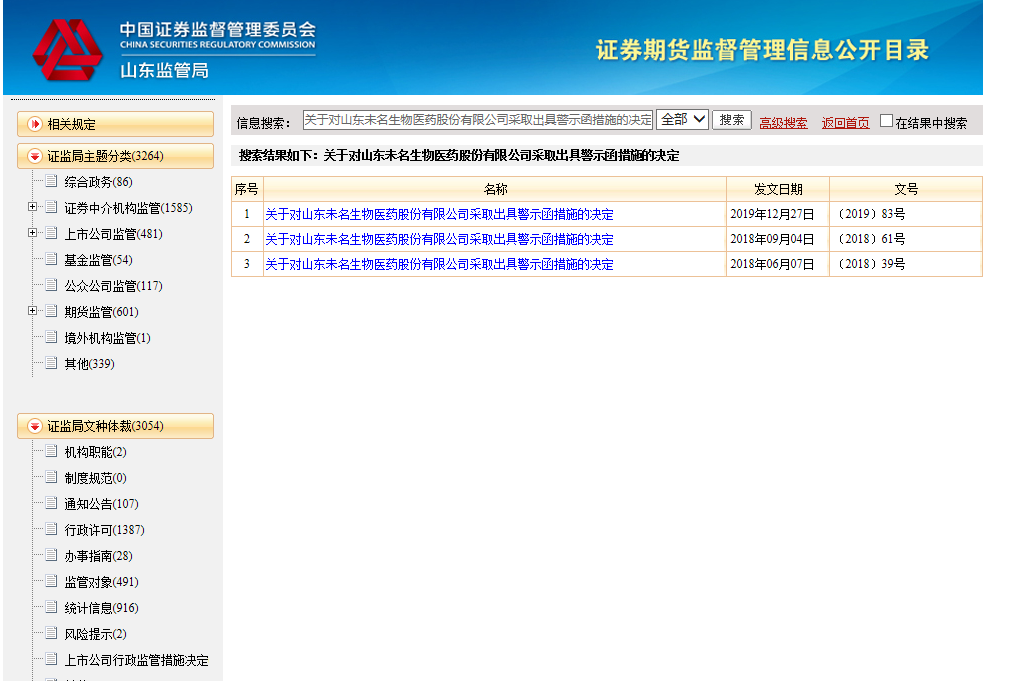Screen dimensions: 1018x681
Task: Click the 序号 column header
Action: (247, 189)
